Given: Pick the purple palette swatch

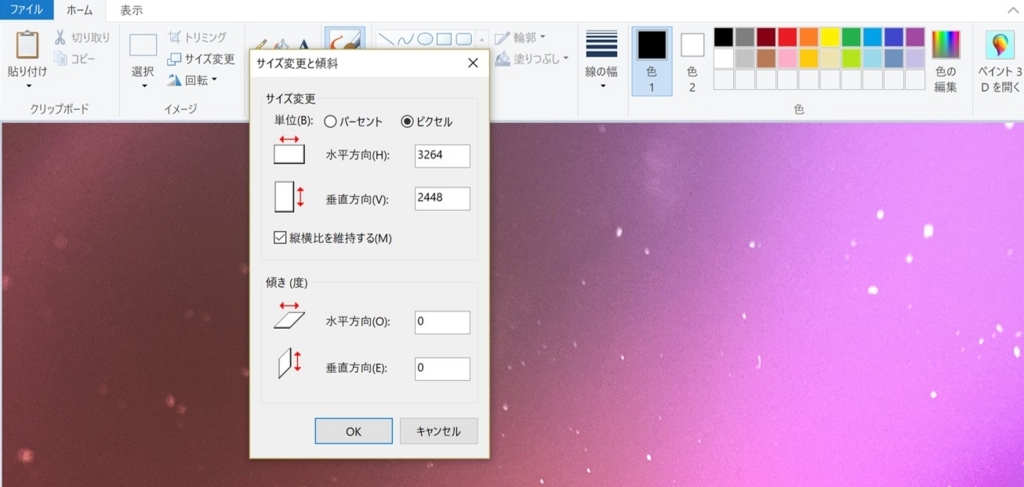Looking at the screenshot, I should tap(915, 37).
